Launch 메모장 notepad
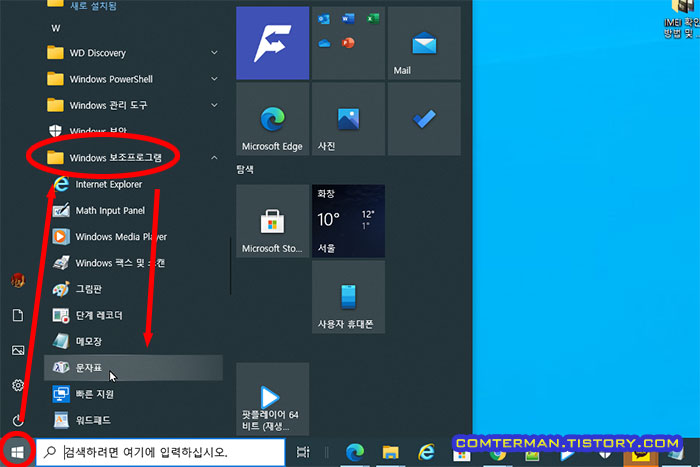The image size is (700, 467). coord(133,342)
